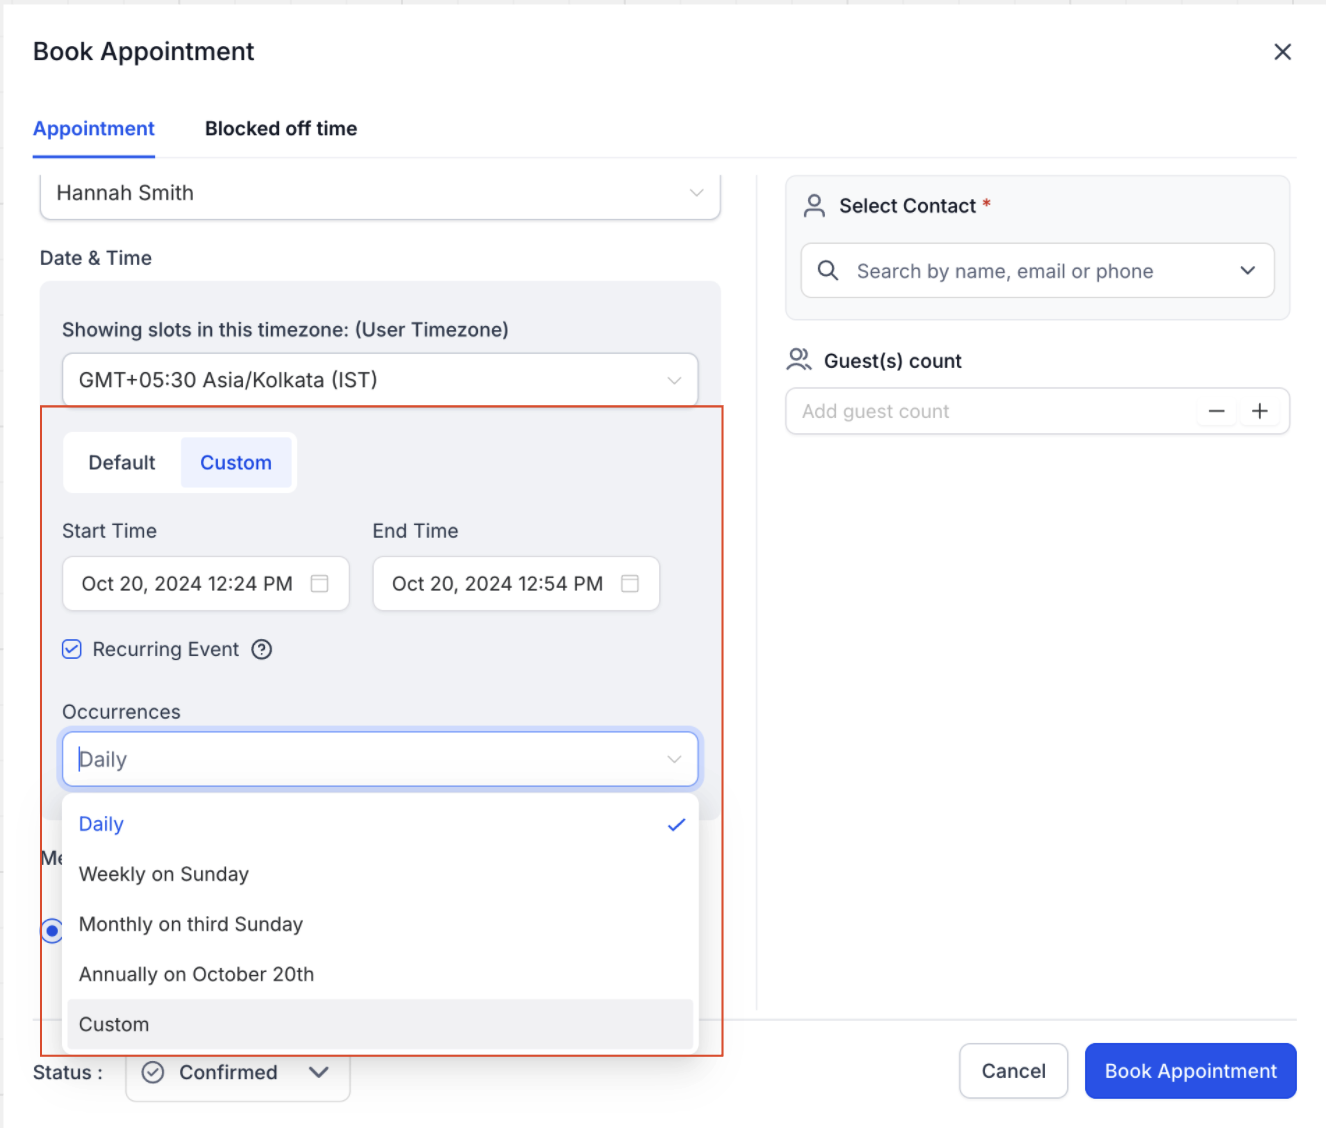This screenshot has width=1326, height=1128.
Task: Select the Custom time mode toggle
Action: [x=236, y=463]
